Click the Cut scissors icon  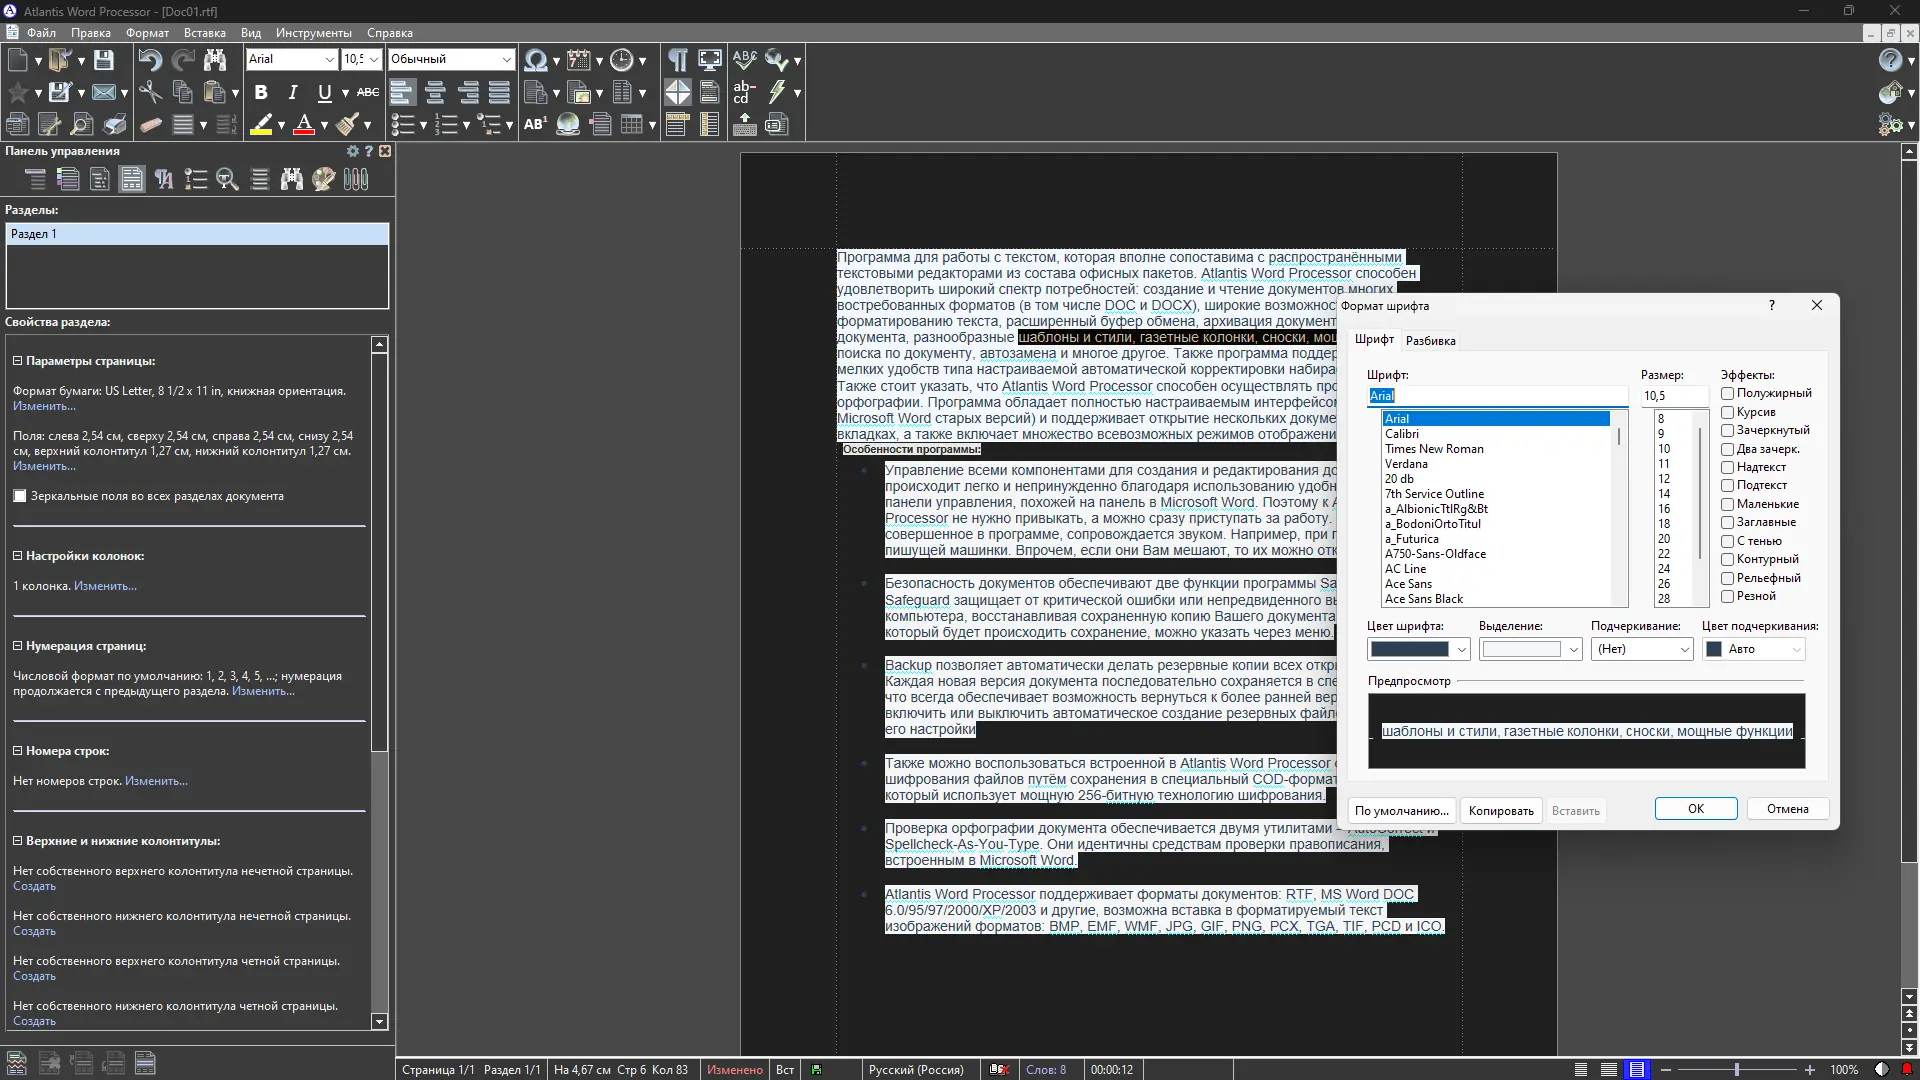tap(150, 93)
